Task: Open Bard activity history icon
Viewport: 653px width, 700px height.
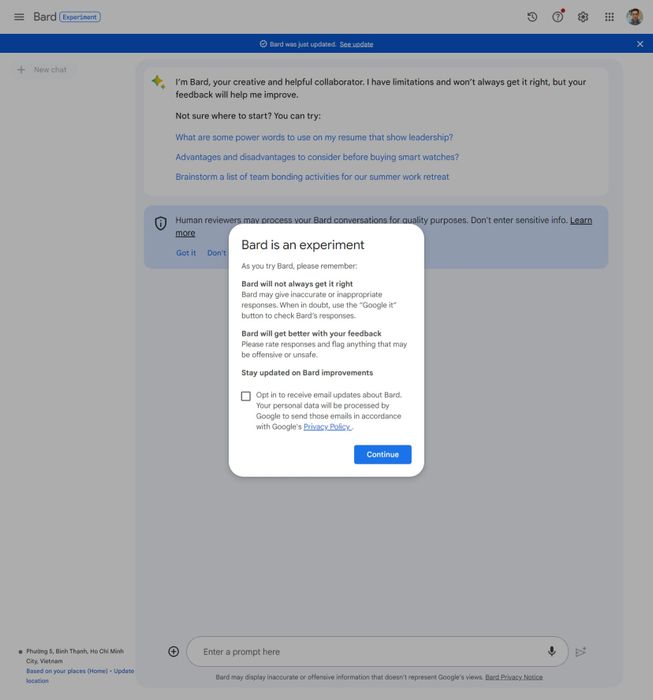Action: point(532,17)
